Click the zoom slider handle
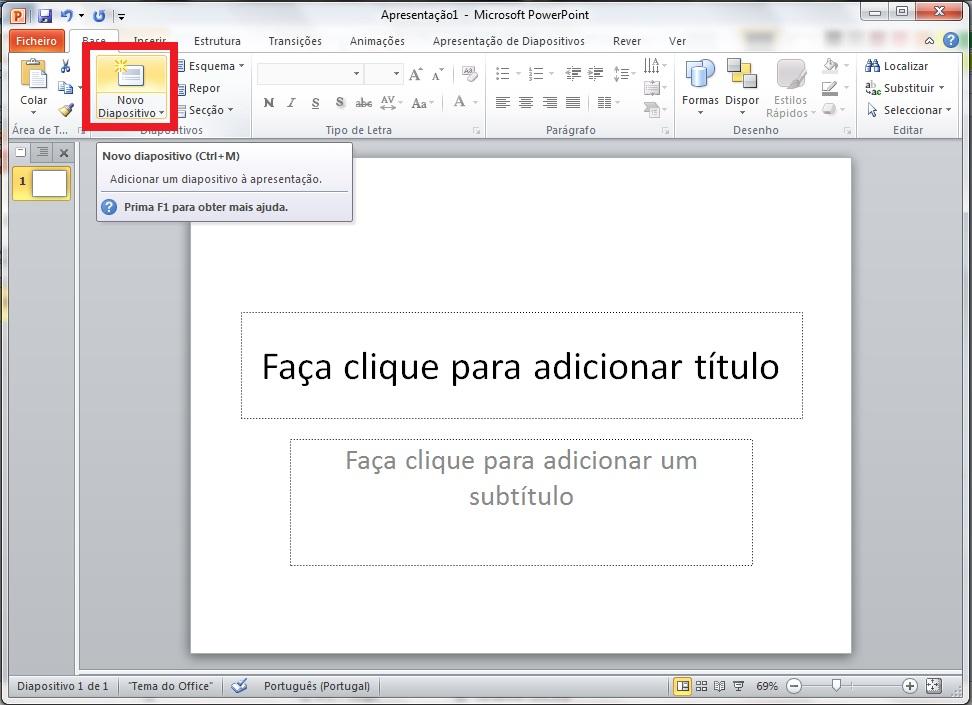 pyautogui.click(x=836, y=686)
